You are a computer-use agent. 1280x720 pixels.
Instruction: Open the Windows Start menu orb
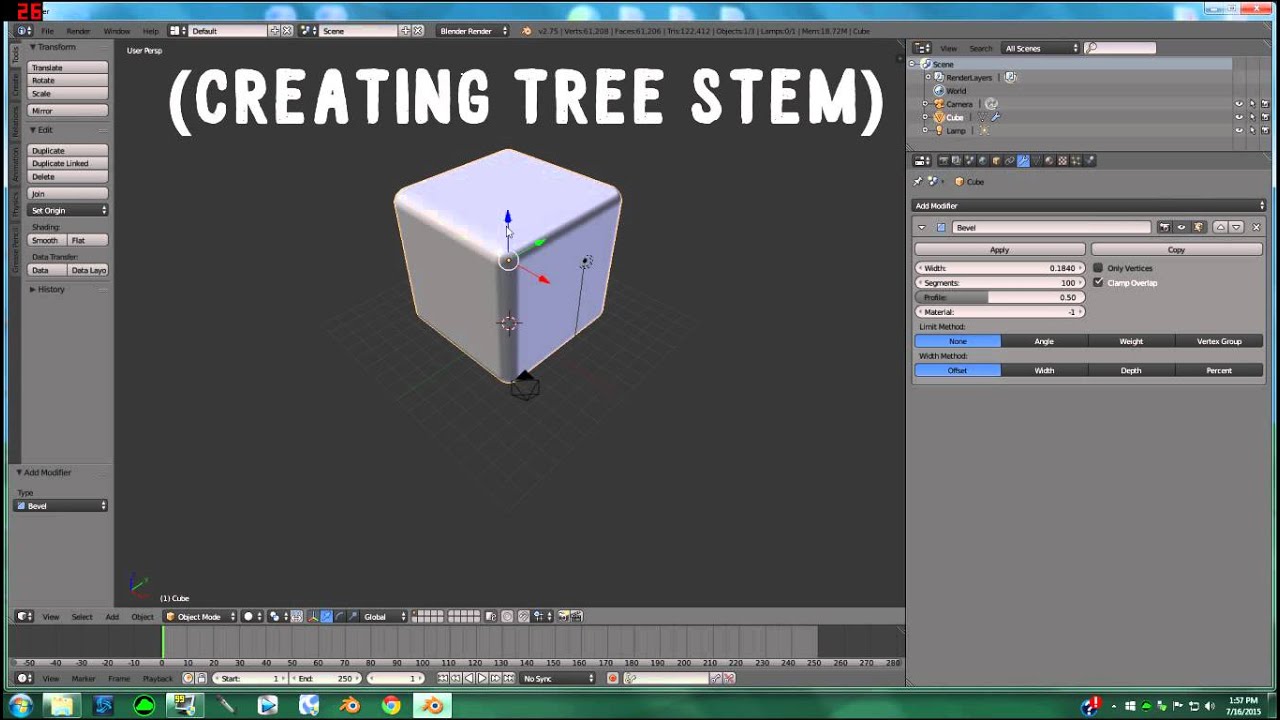[x=20, y=705]
